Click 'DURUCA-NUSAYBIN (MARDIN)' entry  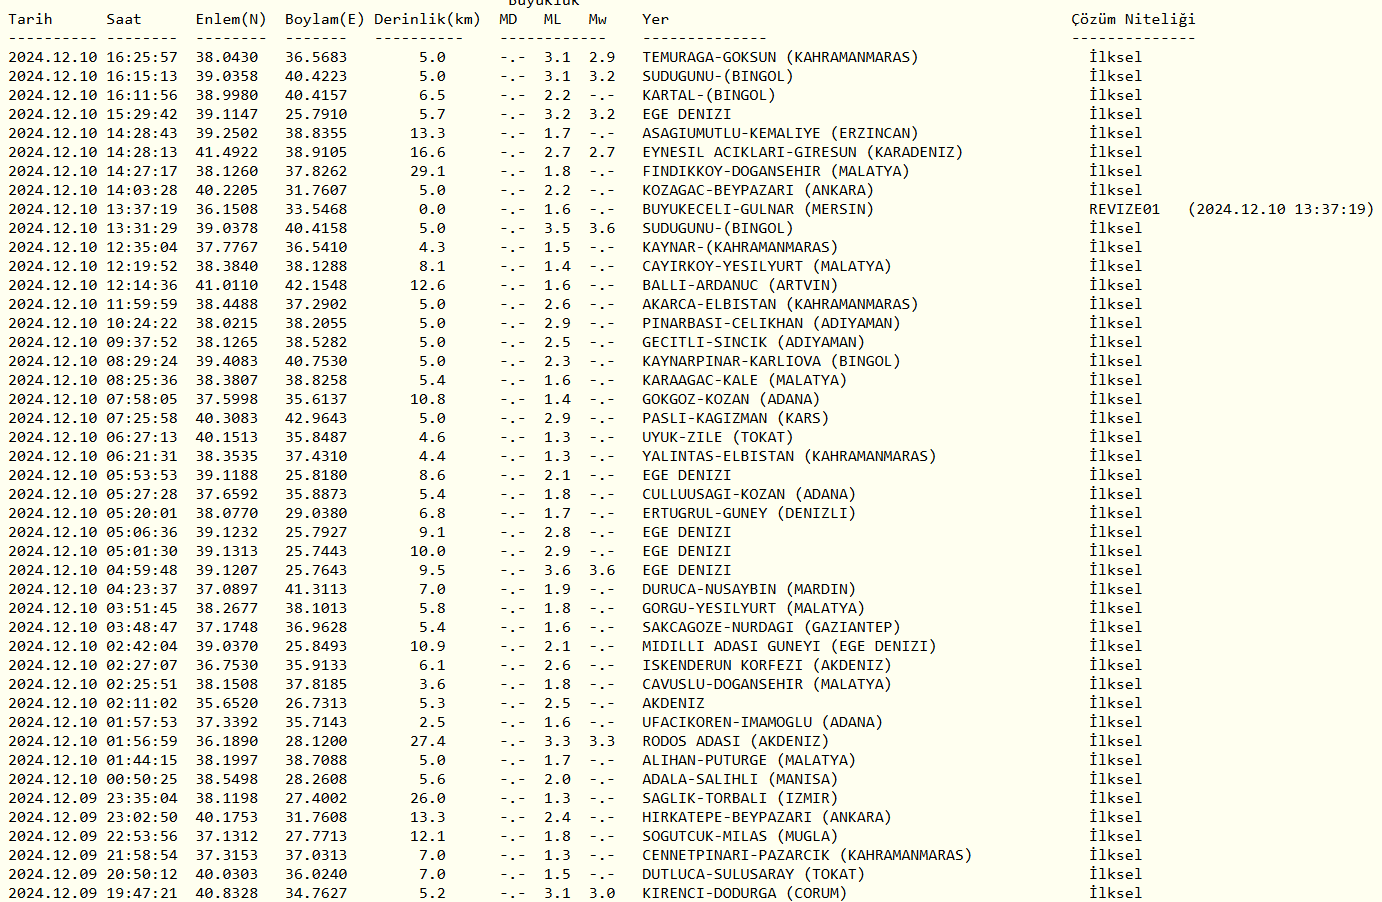click(x=749, y=589)
